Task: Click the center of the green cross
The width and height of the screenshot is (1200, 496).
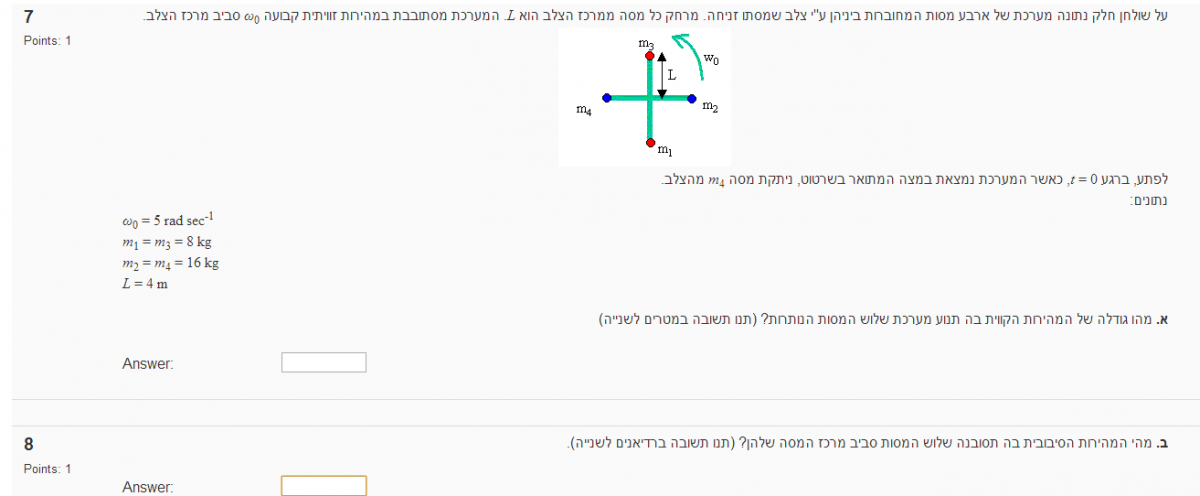Action: click(650, 98)
